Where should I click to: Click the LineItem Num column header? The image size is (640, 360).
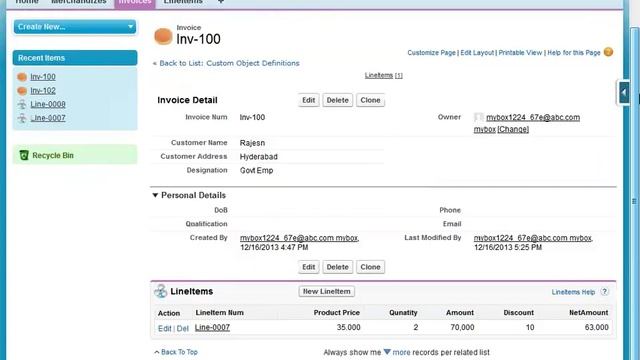[220, 313]
